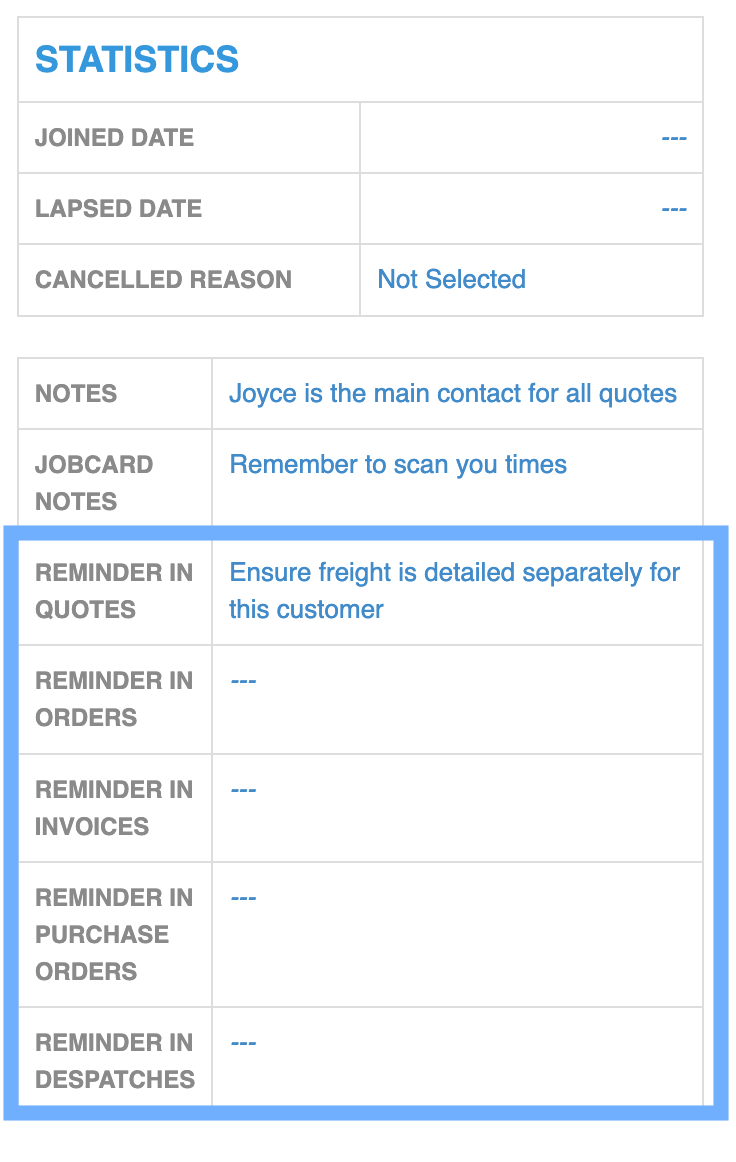Click the REMINDER IN INVOICES label
This screenshot has height=1162, width=736.
pos(114,808)
